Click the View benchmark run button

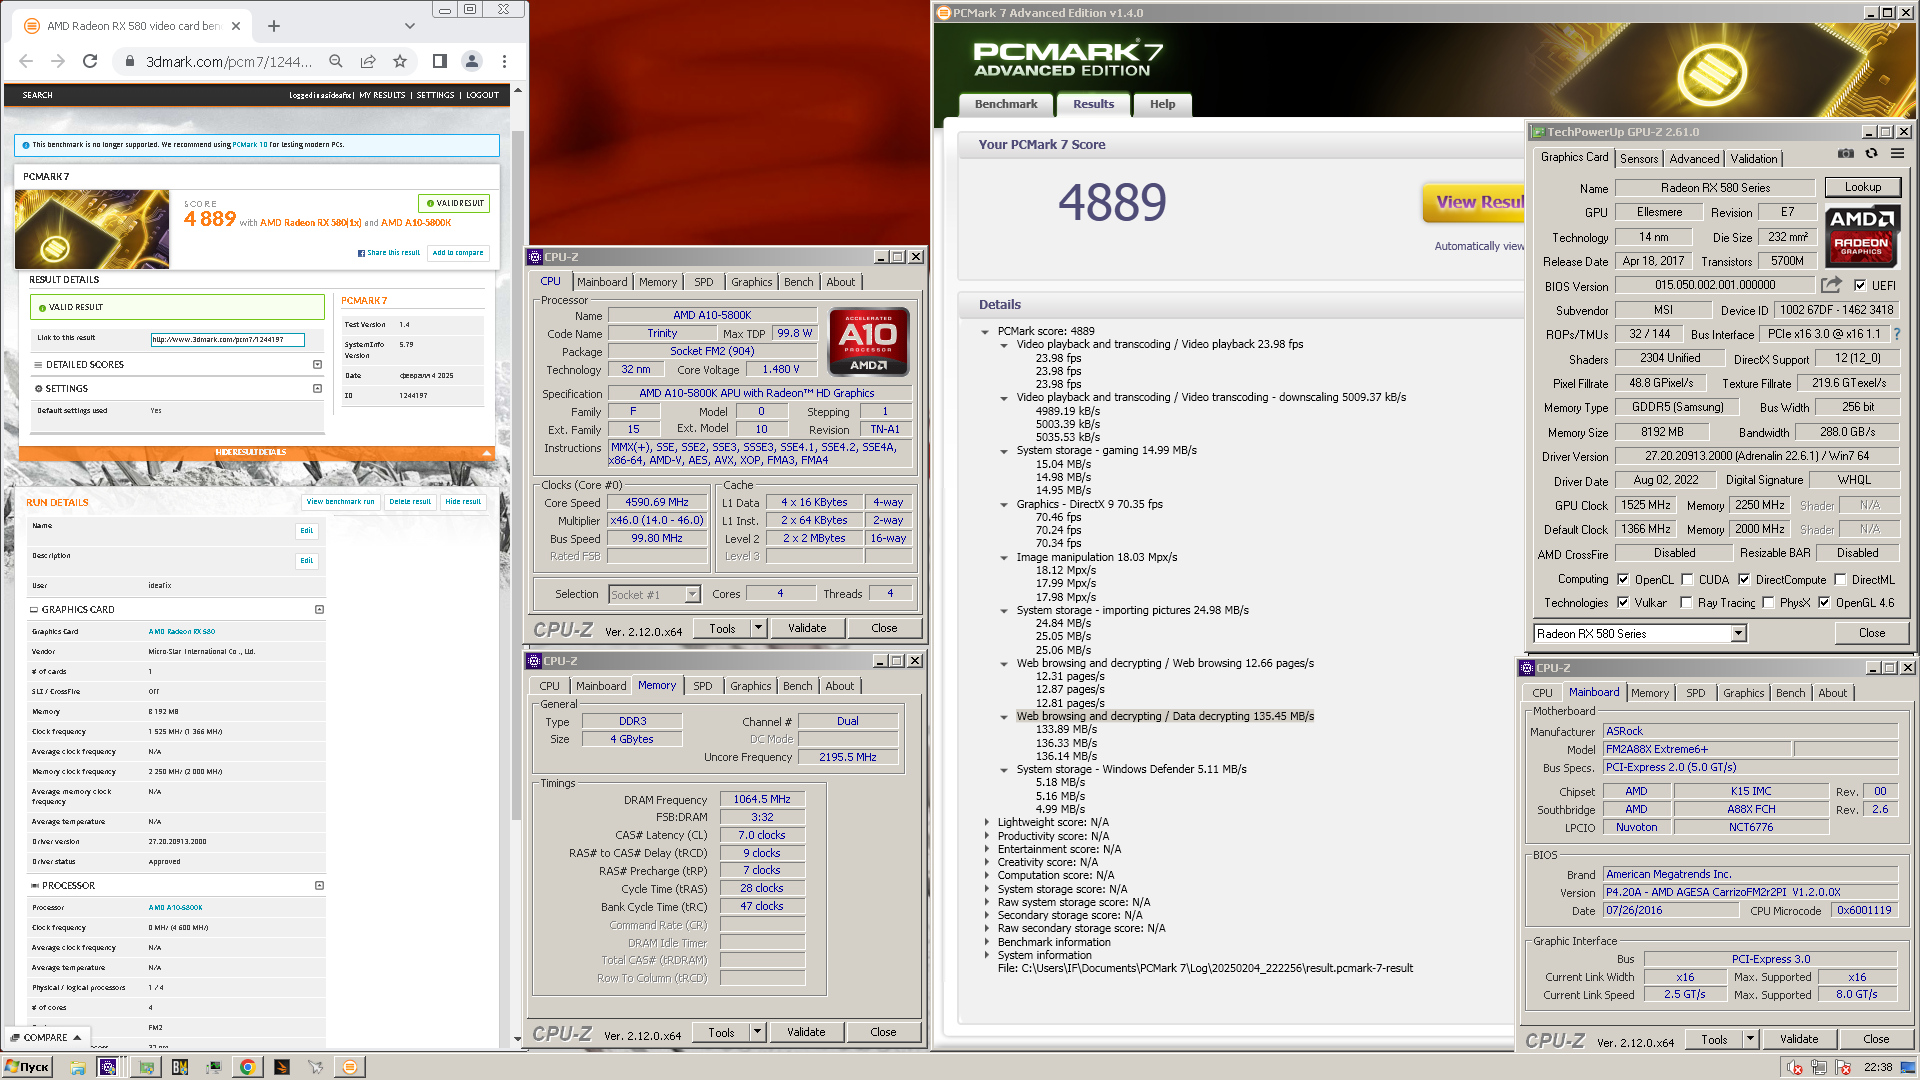click(x=340, y=502)
